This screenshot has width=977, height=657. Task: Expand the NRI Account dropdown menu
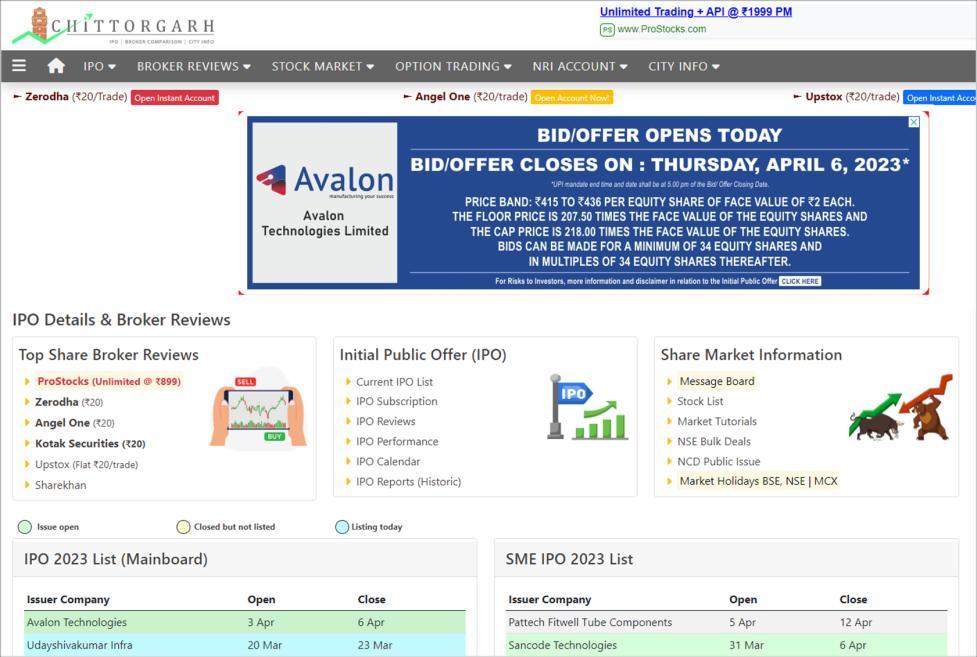(579, 66)
